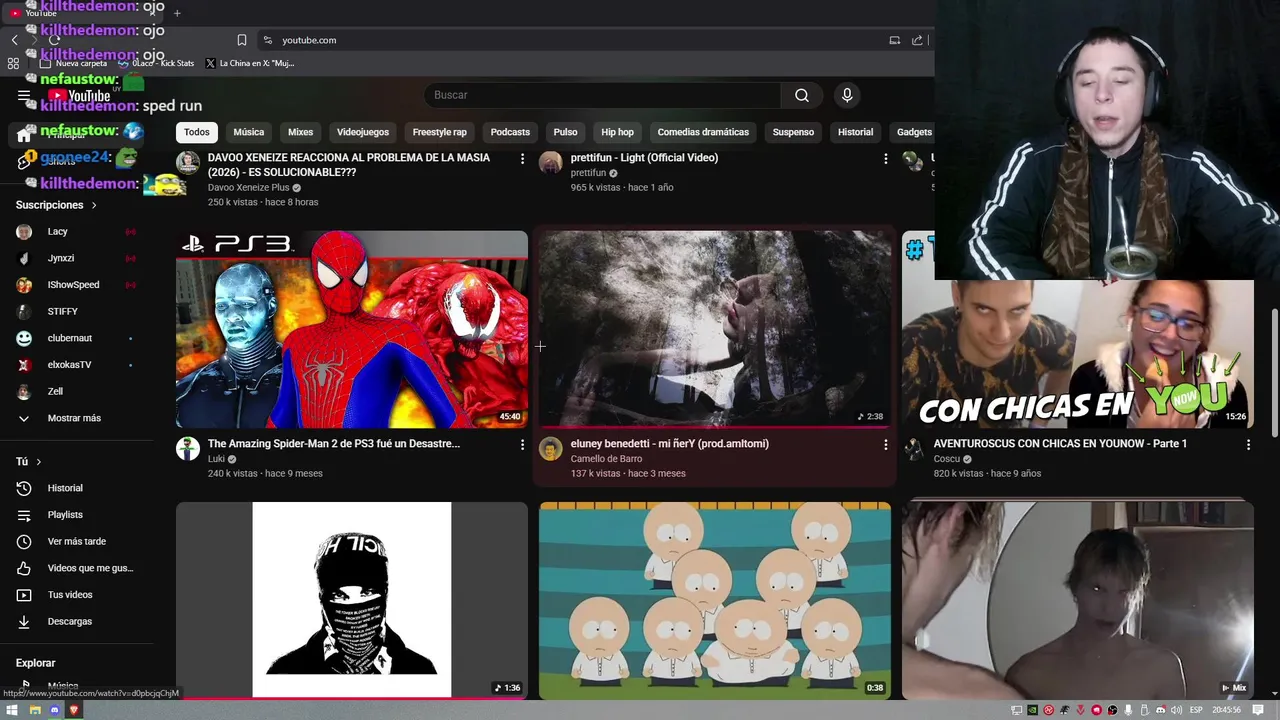Image resolution: width=1280 pixels, height=720 pixels.
Task: Select the Suspenso filter chip
Action: coord(793,132)
